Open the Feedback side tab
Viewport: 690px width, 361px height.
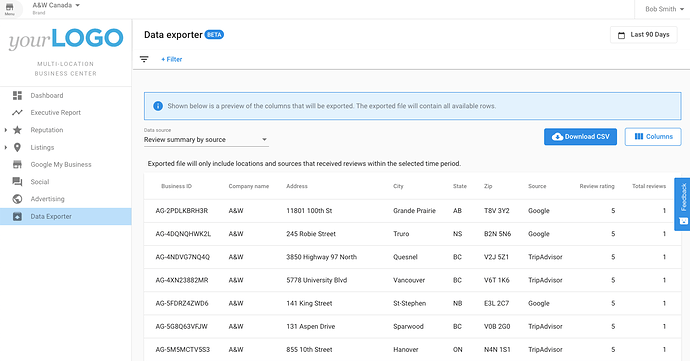tap(682, 204)
